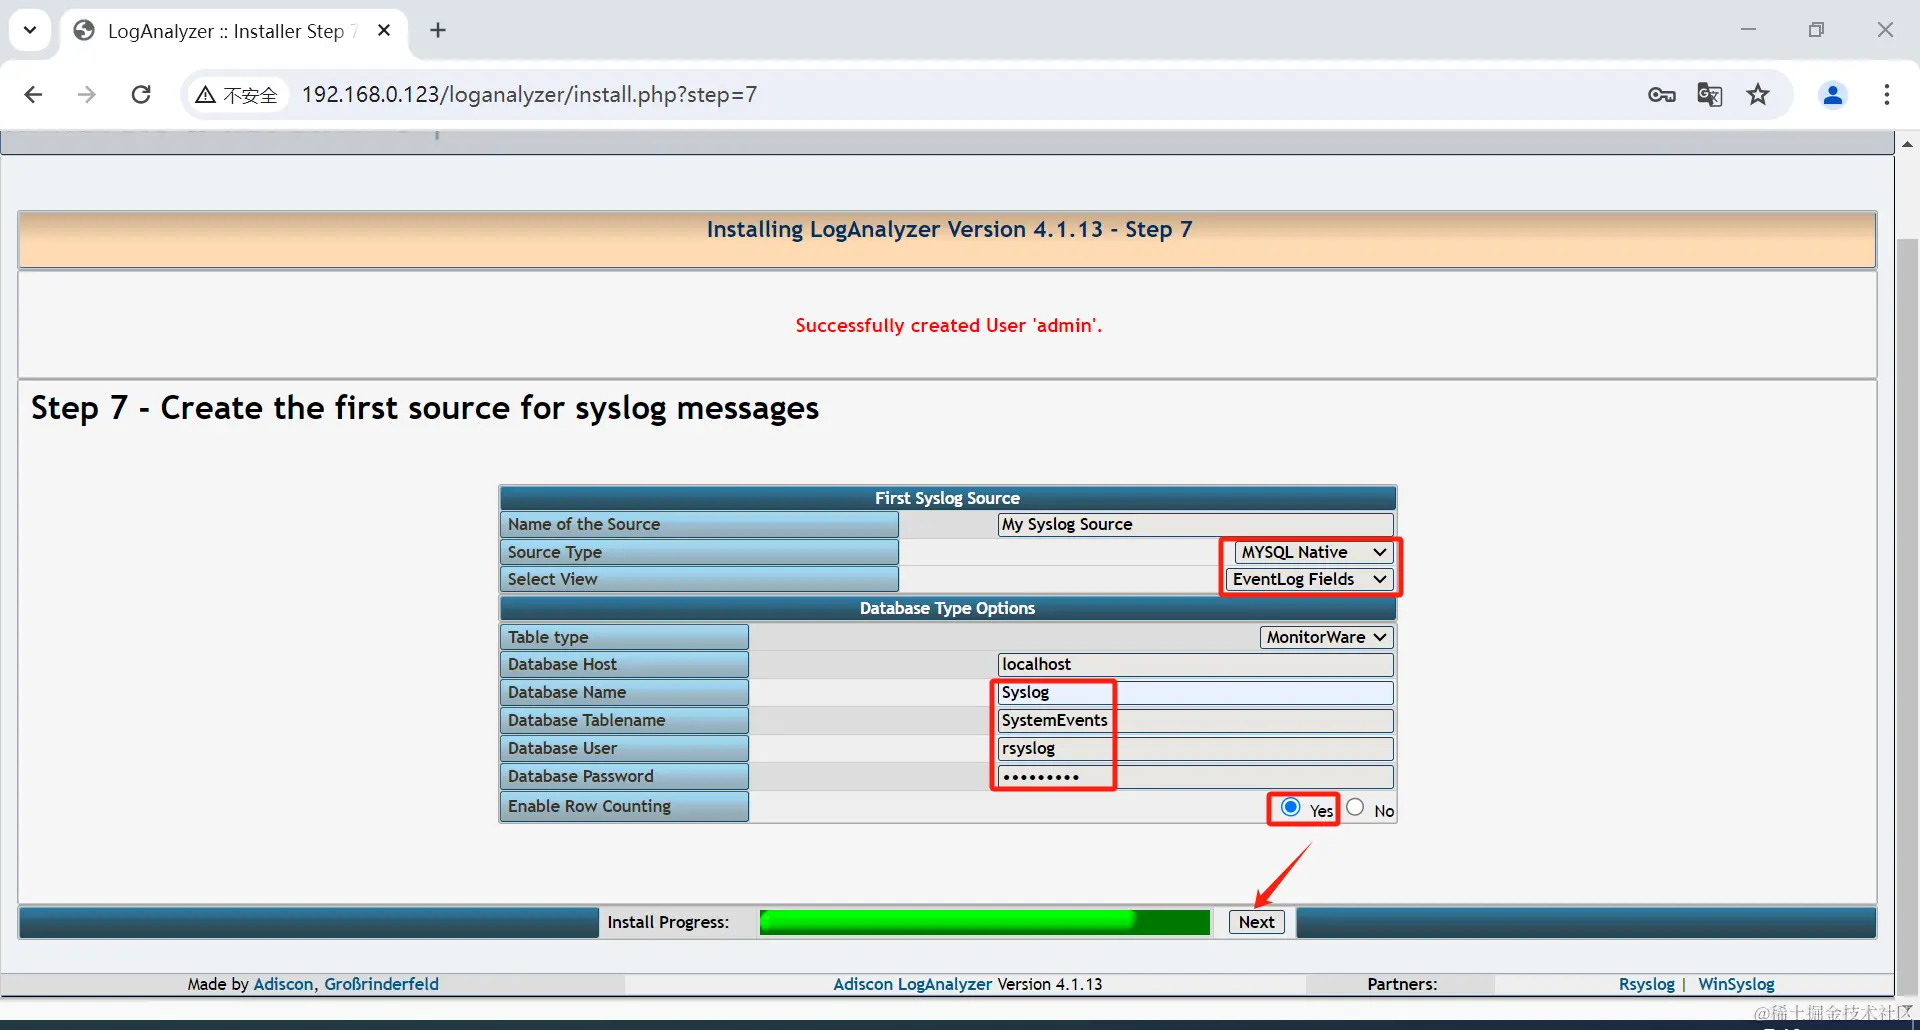Click the 'First Syslog Source' header
The width and height of the screenshot is (1920, 1030).
tap(947, 498)
